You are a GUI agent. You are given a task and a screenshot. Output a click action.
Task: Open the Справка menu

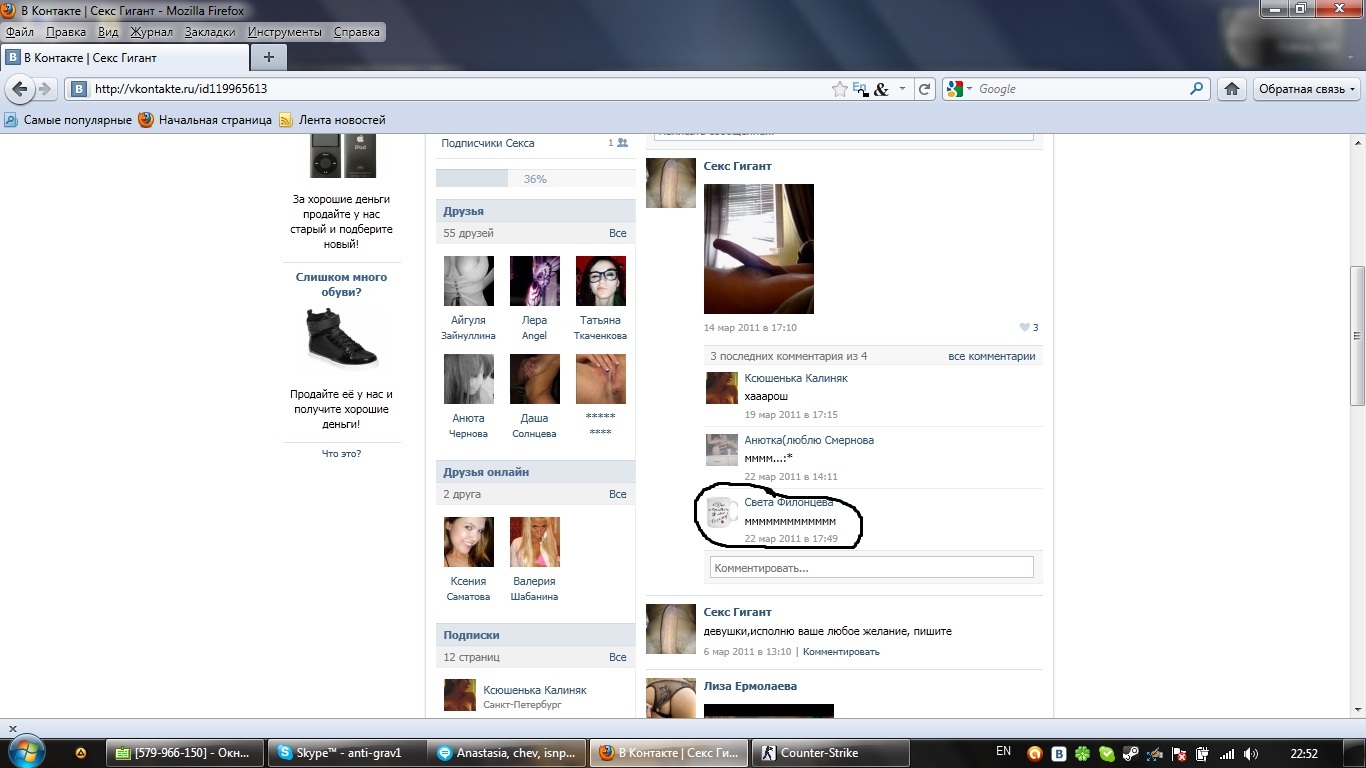click(x=357, y=32)
